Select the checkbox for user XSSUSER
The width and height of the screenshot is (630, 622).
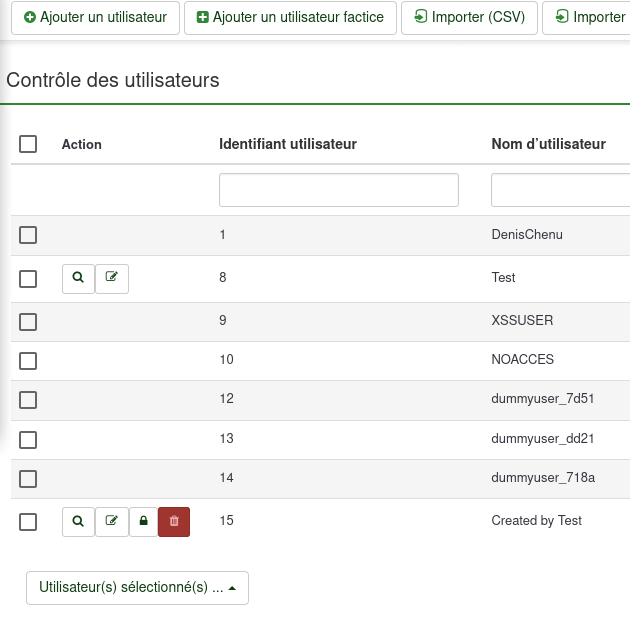[x=28, y=321]
